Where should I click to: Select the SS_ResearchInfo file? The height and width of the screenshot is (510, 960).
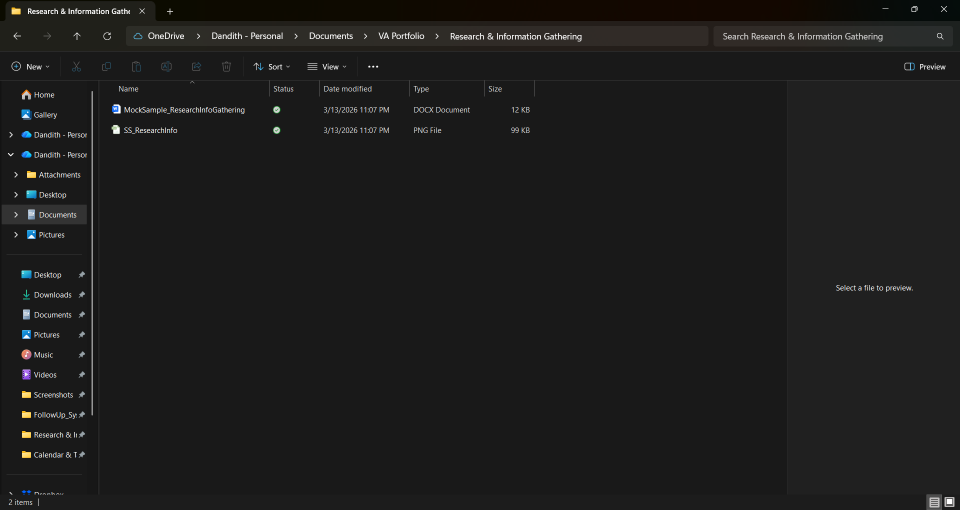point(150,130)
